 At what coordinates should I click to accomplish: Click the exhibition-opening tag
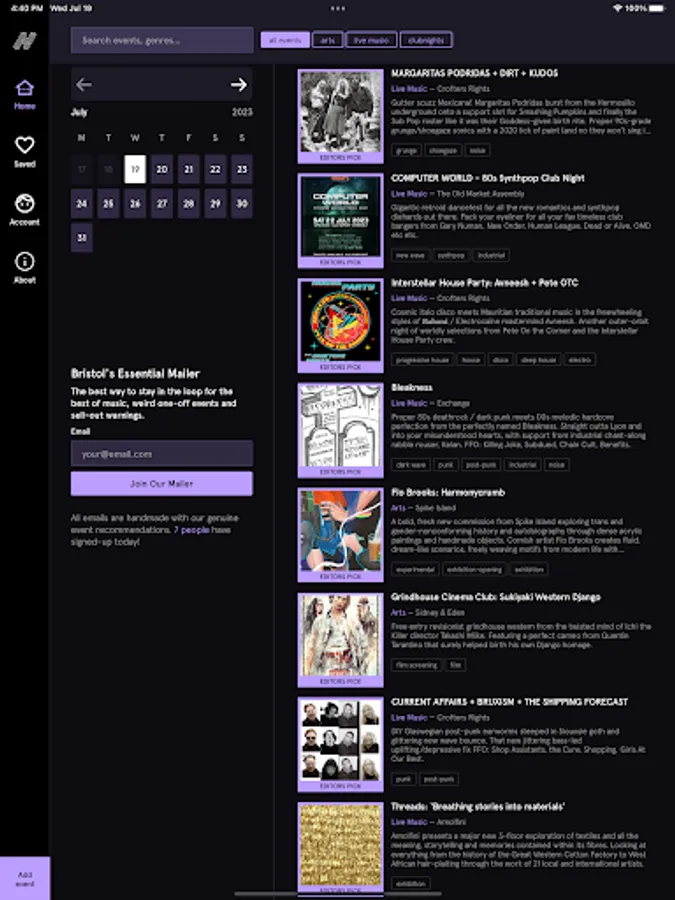(474, 569)
